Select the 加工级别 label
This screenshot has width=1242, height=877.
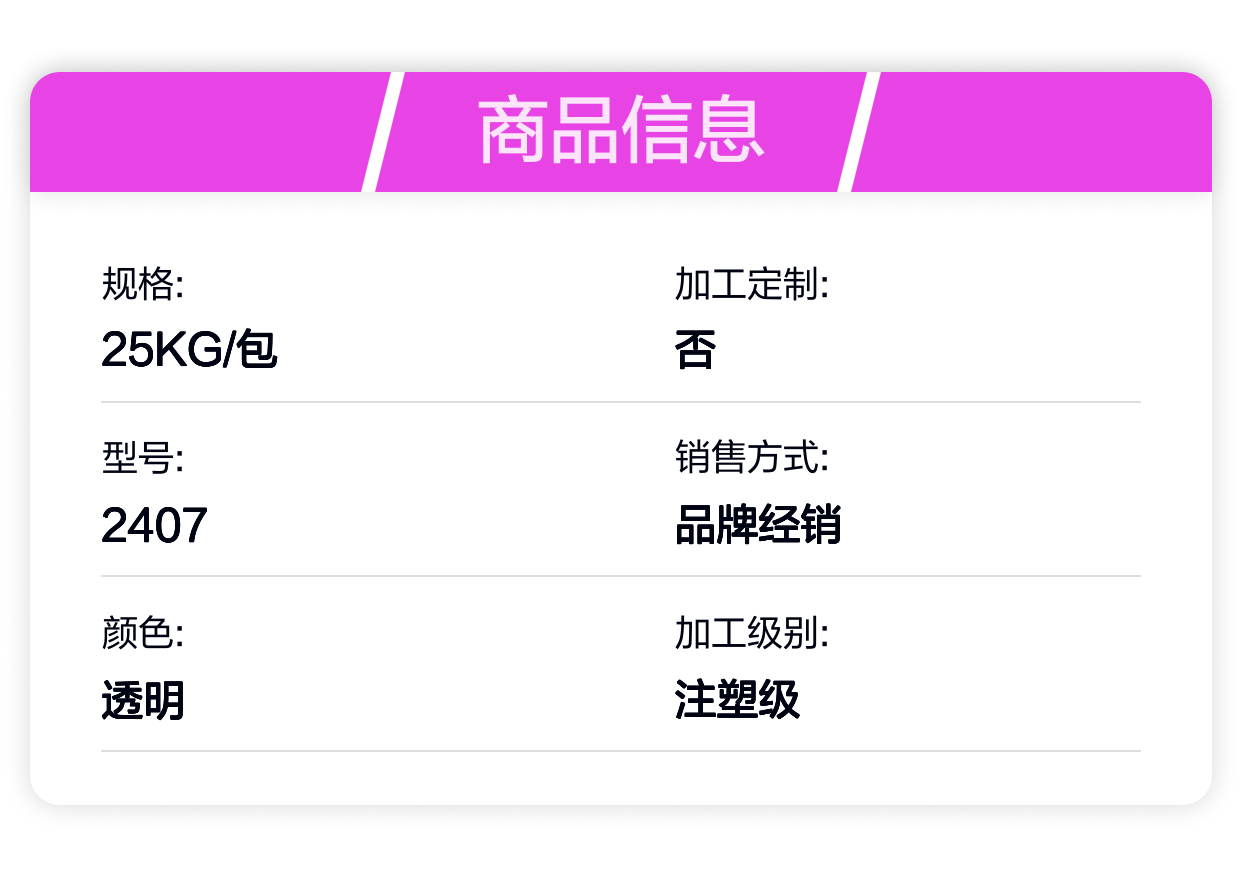pos(752,633)
